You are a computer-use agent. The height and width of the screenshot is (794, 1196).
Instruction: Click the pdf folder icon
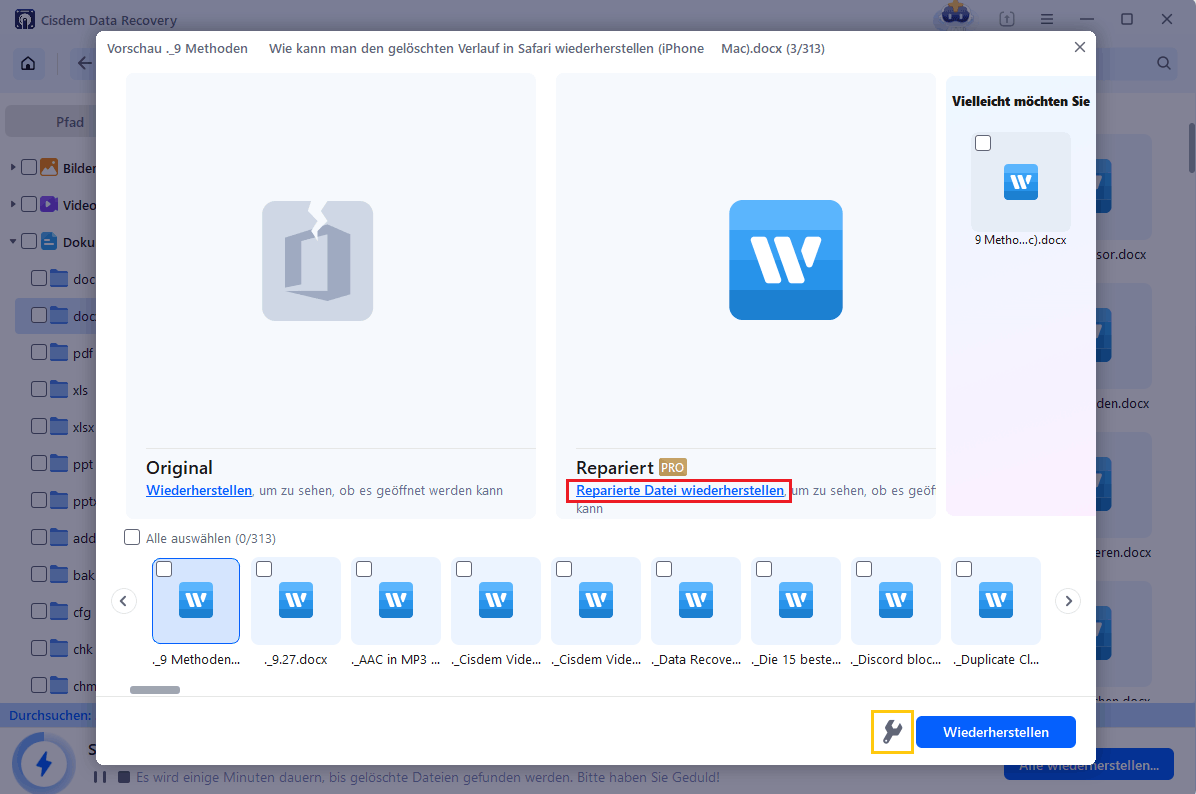click(x=59, y=352)
